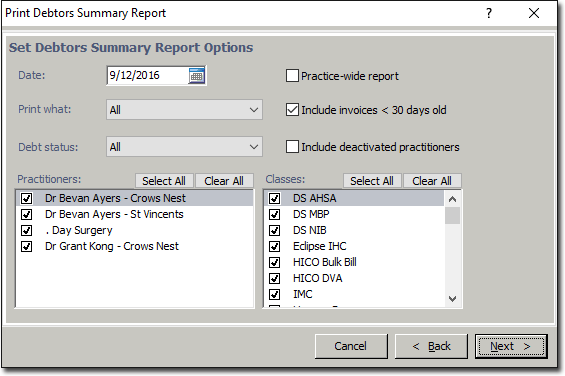565x376 pixels.
Task: Click the scroll down arrow in Classes list
Action: point(453,299)
